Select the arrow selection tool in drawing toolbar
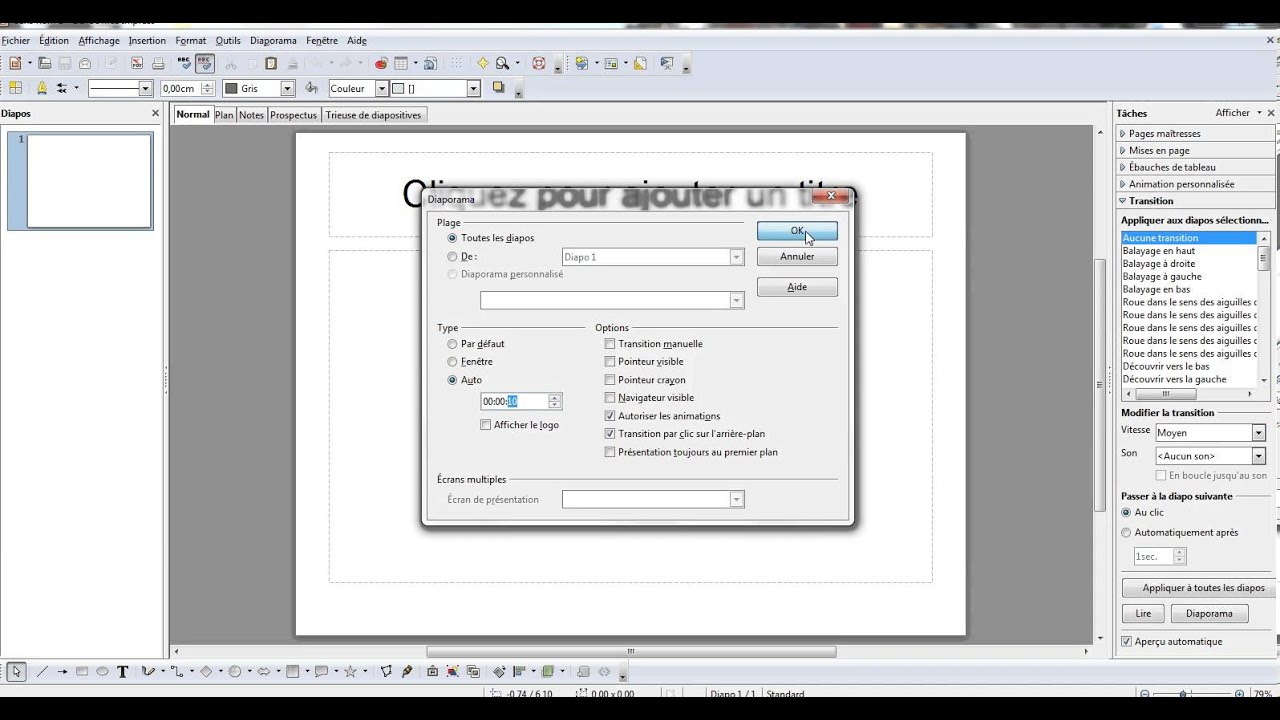 click(x=16, y=672)
